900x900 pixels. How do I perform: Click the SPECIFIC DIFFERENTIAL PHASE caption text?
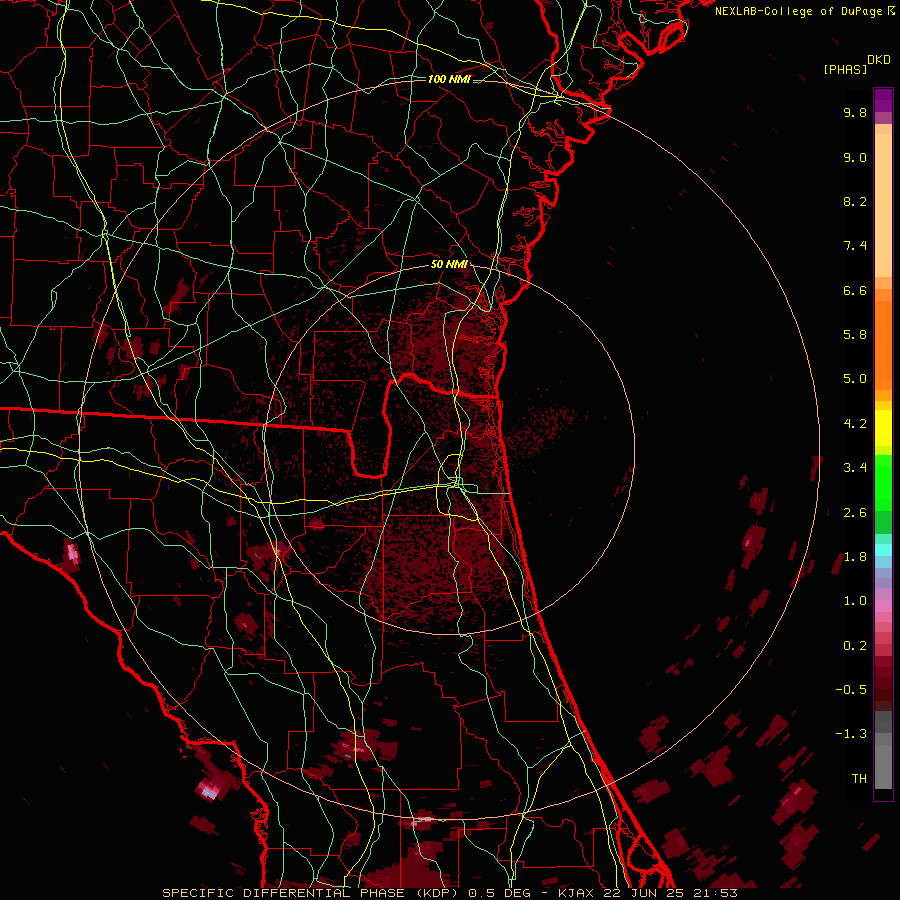coord(284,893)
